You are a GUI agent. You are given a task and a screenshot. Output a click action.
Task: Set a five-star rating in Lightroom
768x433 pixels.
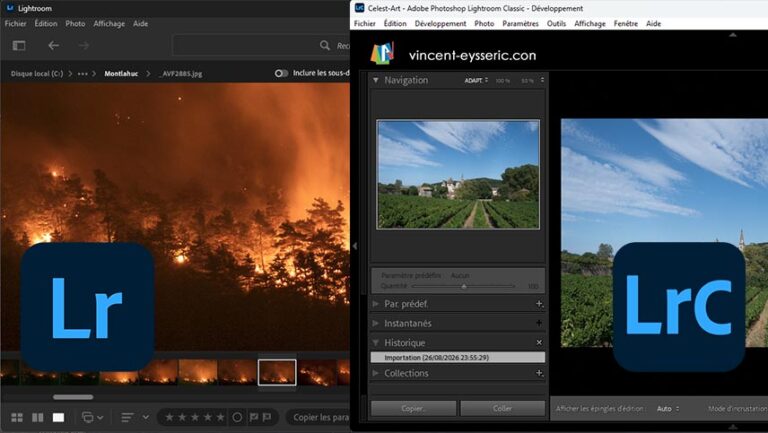click(x=220, y=417)
